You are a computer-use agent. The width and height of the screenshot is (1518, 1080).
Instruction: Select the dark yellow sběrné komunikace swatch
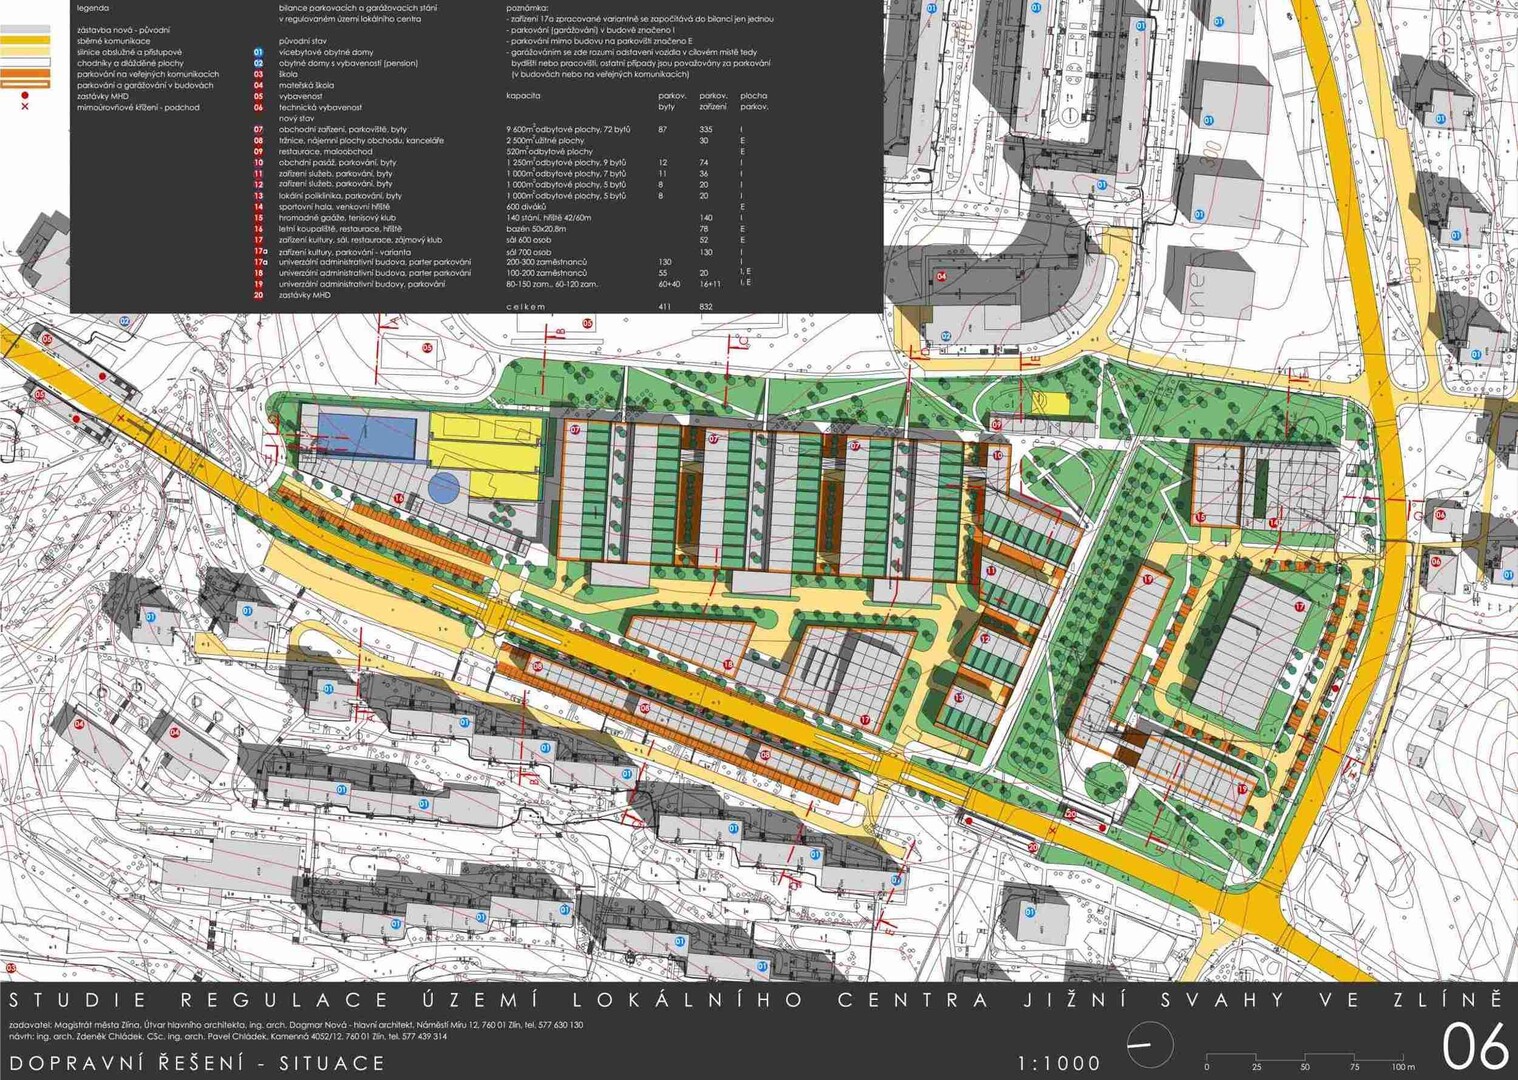click(25, 41)
